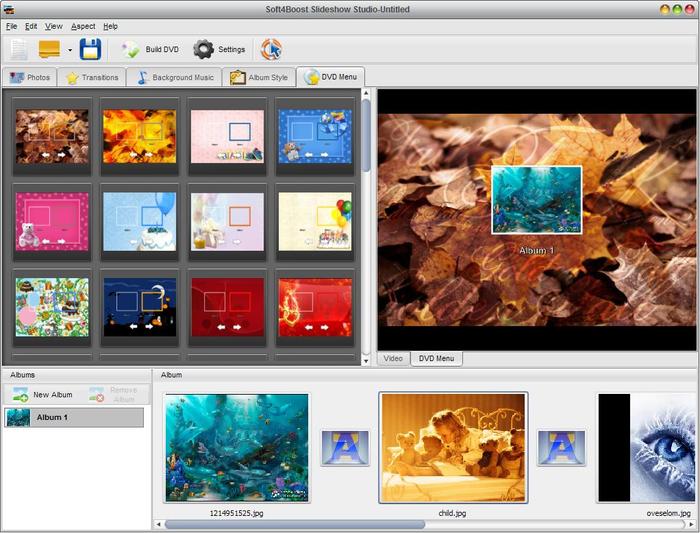Viewport: 700px width, 533px height.
Task: Switch preview to the Video tab
Action: pyautogui.click(x=393, y=358)
